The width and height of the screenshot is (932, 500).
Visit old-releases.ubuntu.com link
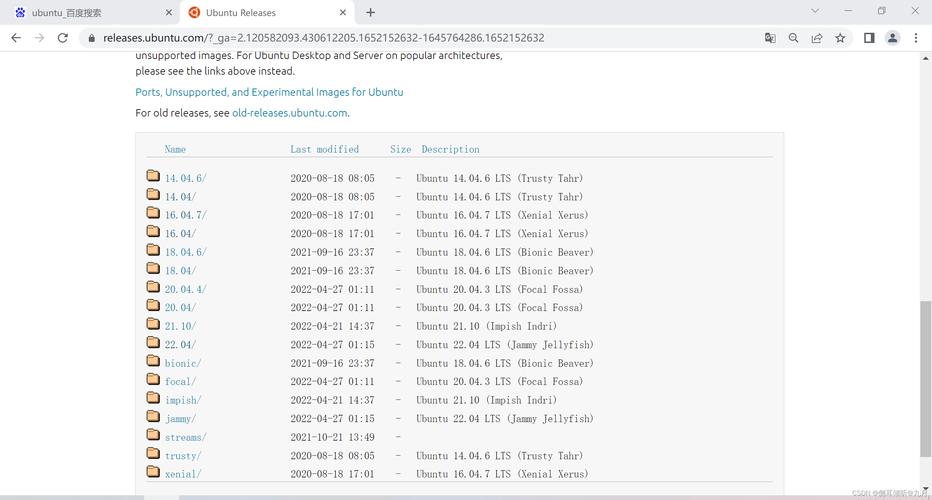click(x=289, y=113)
